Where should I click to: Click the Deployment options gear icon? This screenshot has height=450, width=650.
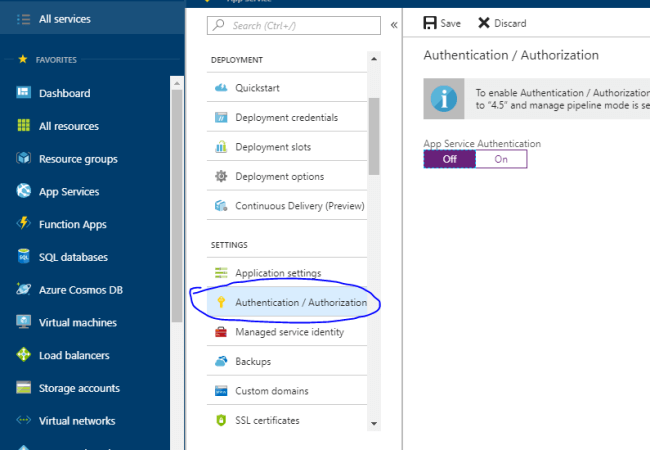[221, 176]
